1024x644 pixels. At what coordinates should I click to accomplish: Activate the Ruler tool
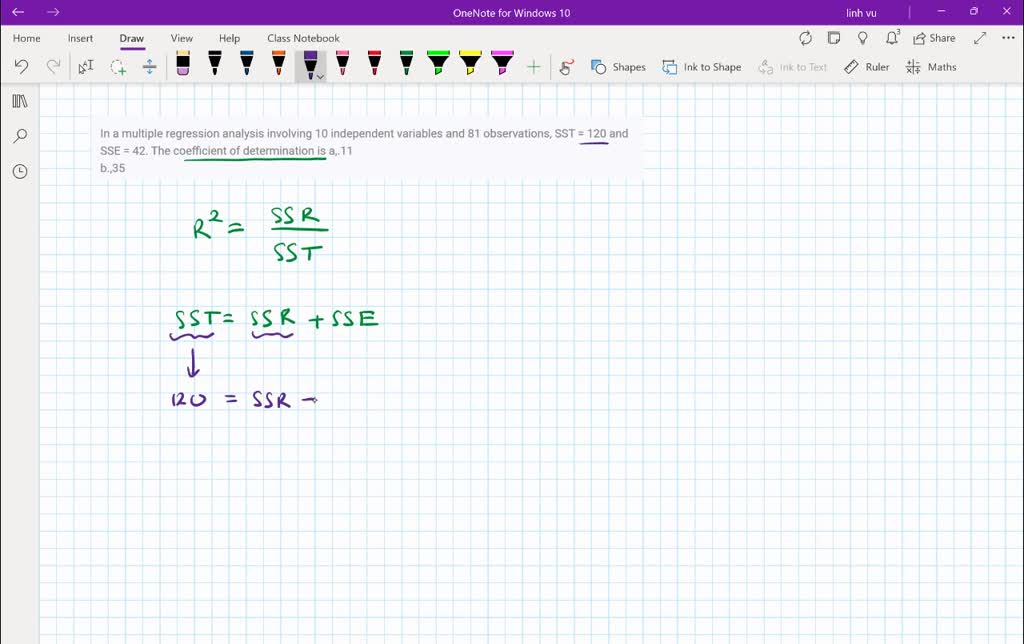click(866, 67)
